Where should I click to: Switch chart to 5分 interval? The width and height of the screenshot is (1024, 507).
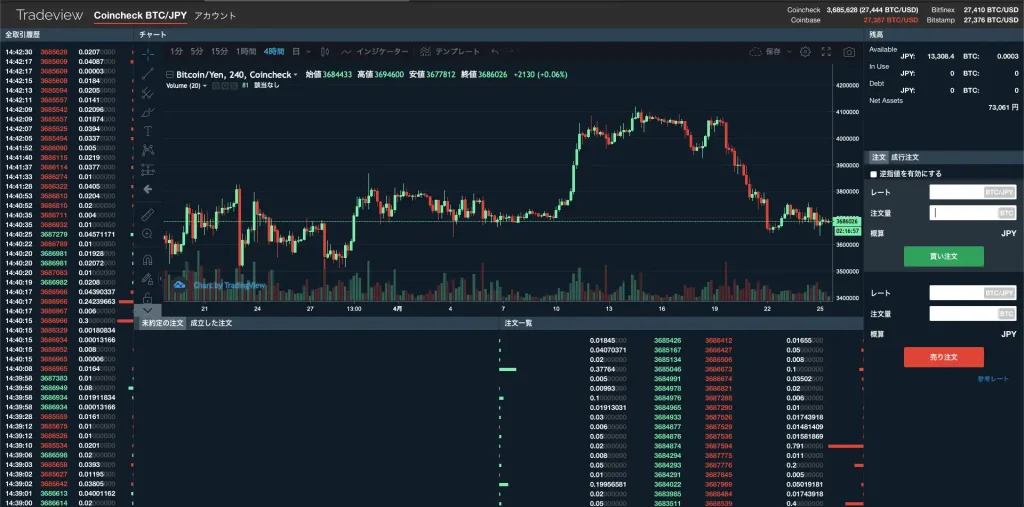click(x=197, y=52)
